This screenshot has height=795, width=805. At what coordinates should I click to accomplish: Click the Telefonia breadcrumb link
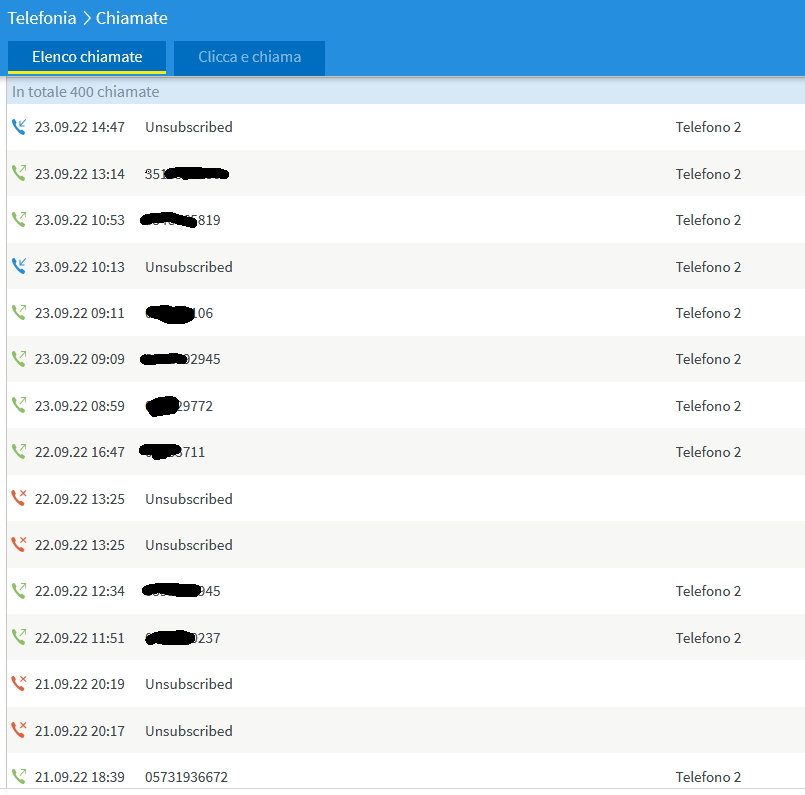pos(42,18)
